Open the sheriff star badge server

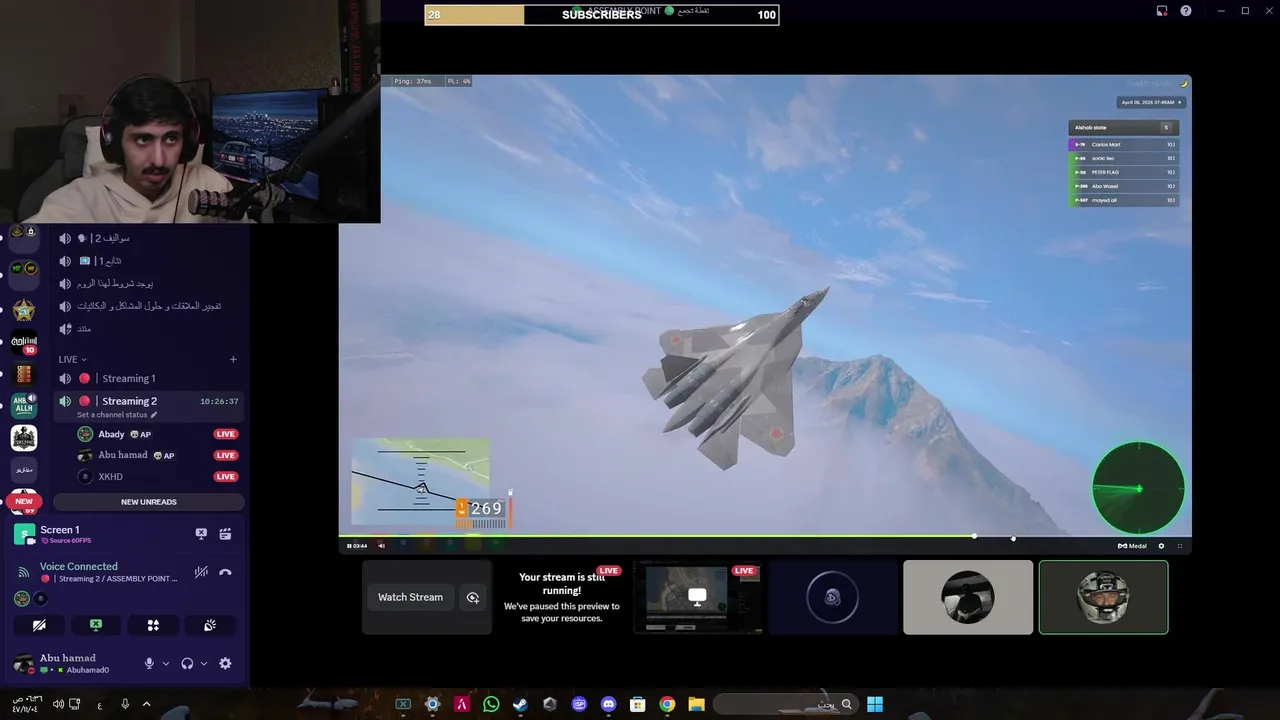[x=24, y=310]
